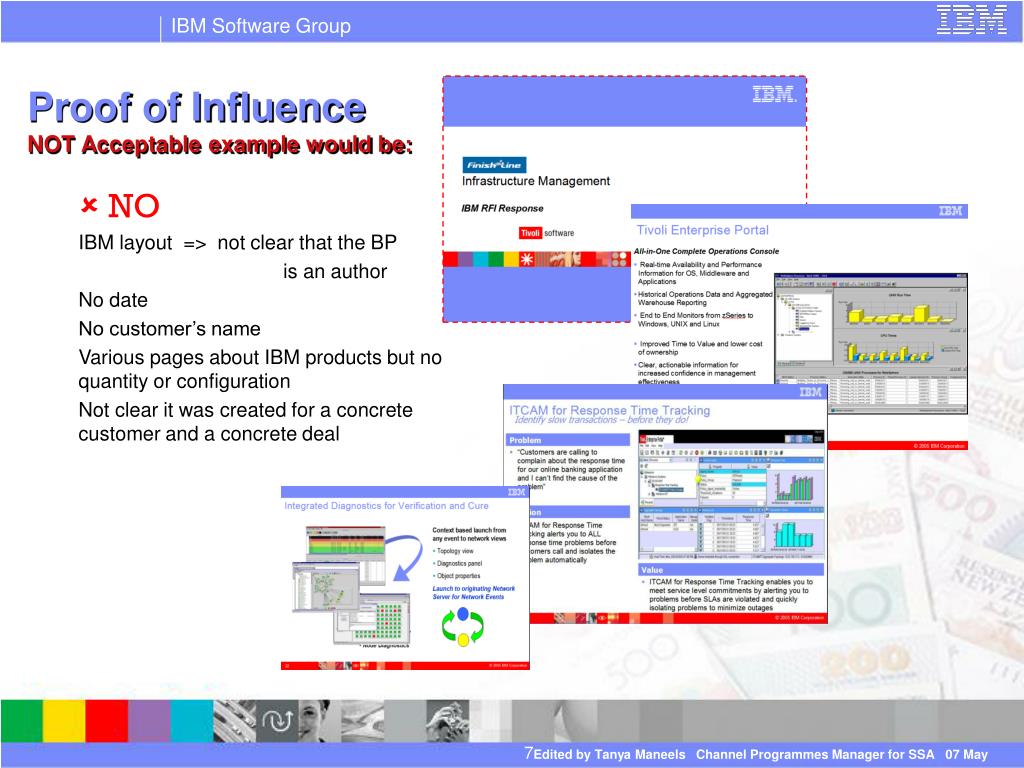The height and width of the screenshot is (768, 1024).
Task: Click the yellow swatch in footer strip
Action: pos(64,721)
